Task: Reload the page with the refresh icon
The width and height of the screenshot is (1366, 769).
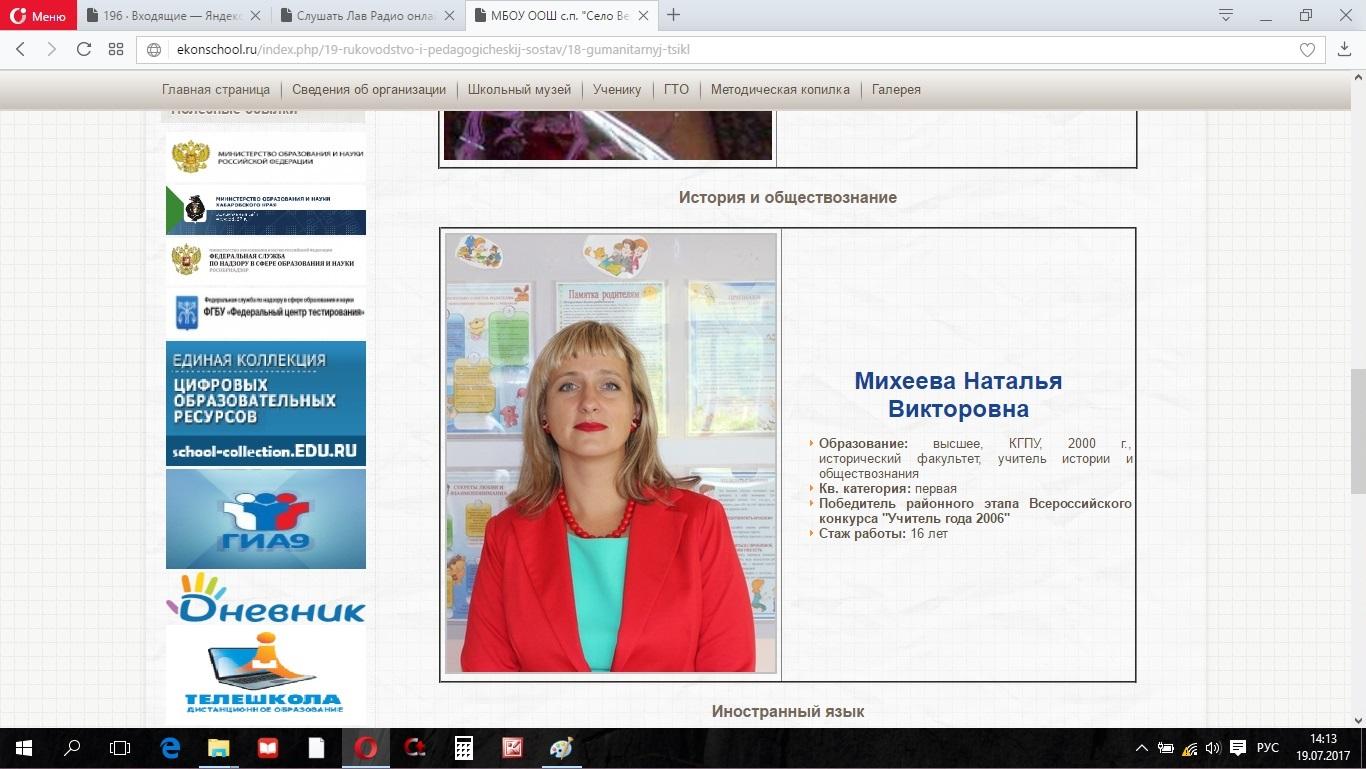Action: tap(84, 49)
